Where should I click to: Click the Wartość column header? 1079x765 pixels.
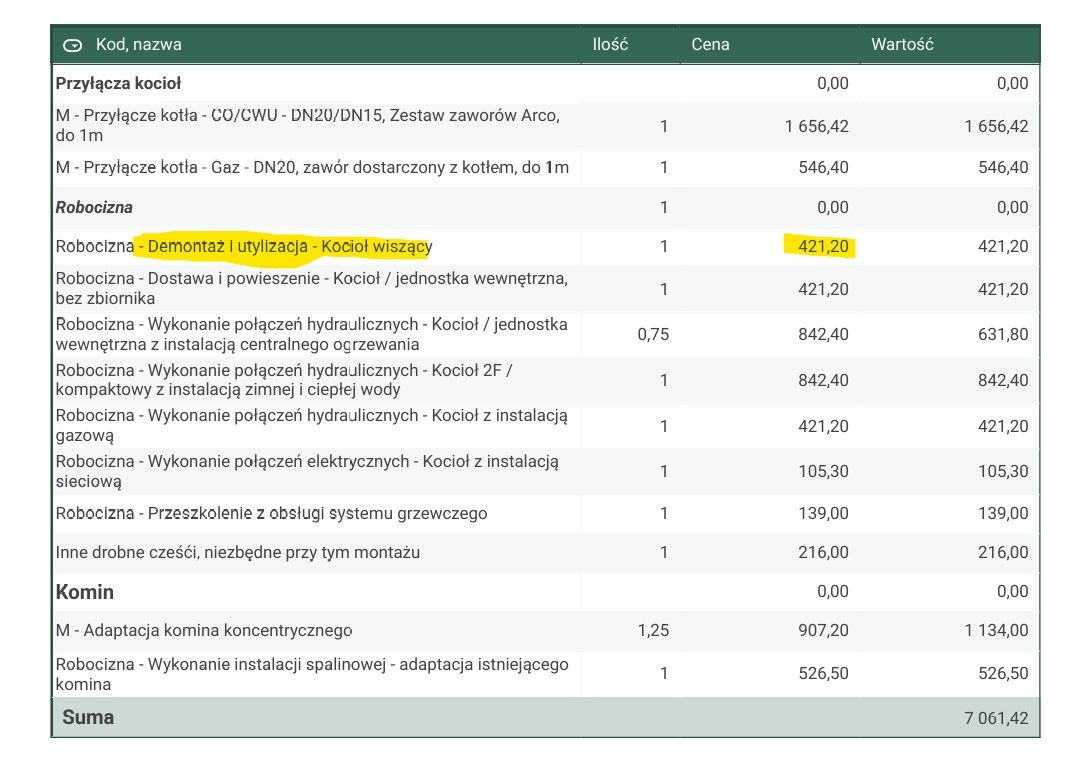pos(902,45)
